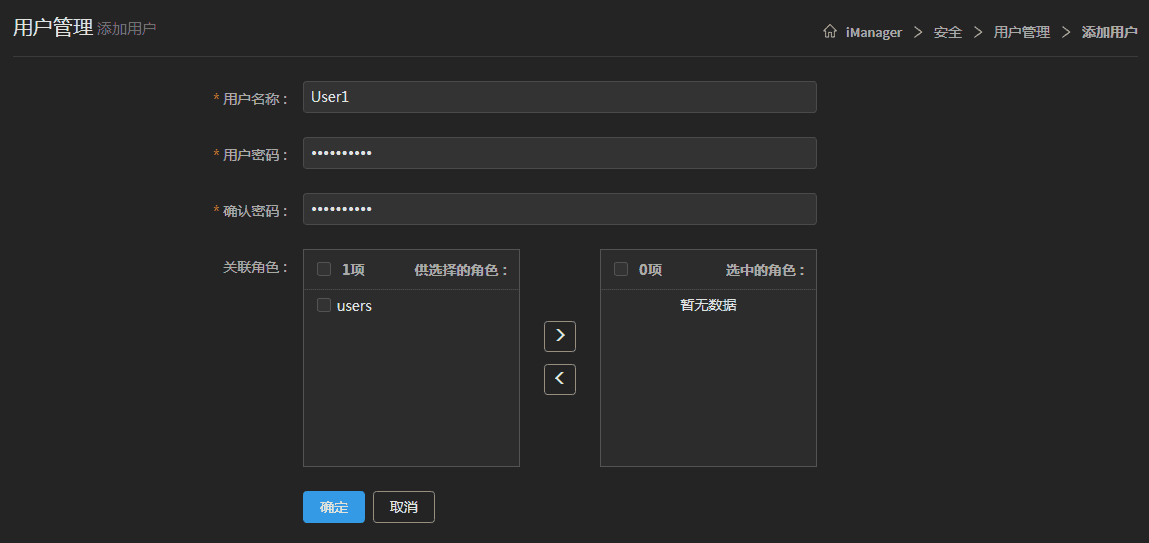Image resolution: width=1149 pixels, height=543 pixels.
Task: Click the 用户管理 page heading
Action: (52, 28)
